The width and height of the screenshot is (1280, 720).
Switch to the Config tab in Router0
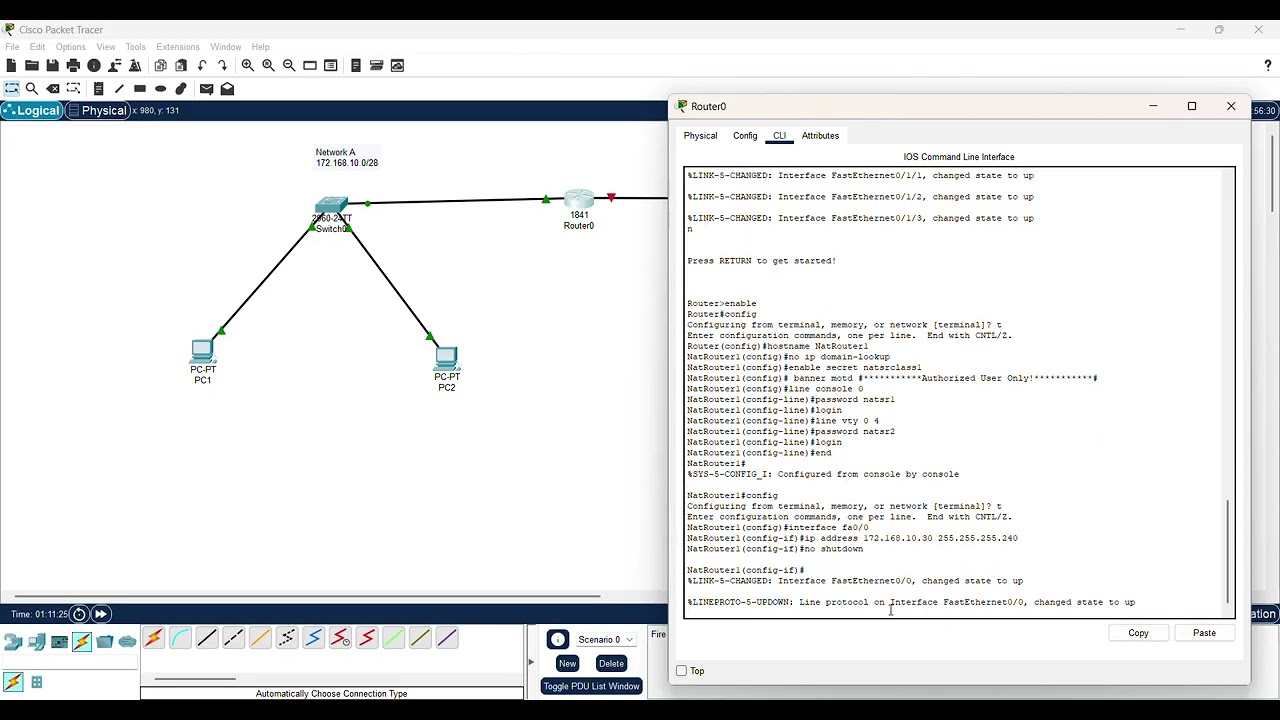745,136
